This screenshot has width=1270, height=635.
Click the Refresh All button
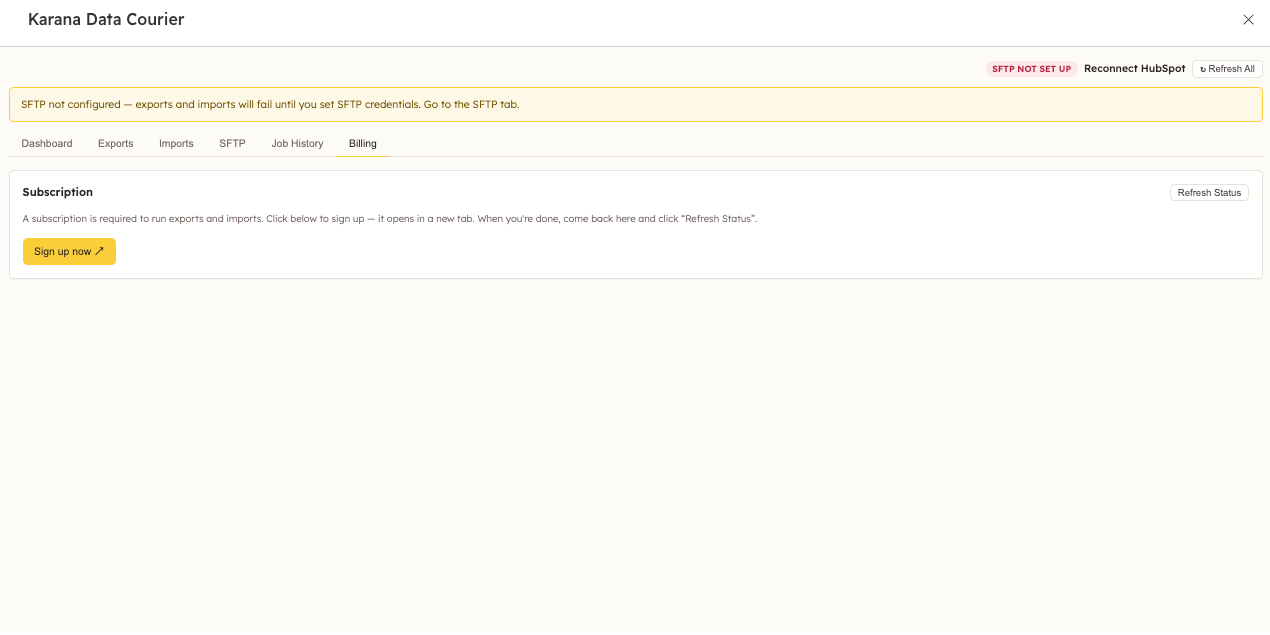[1227, 69]
